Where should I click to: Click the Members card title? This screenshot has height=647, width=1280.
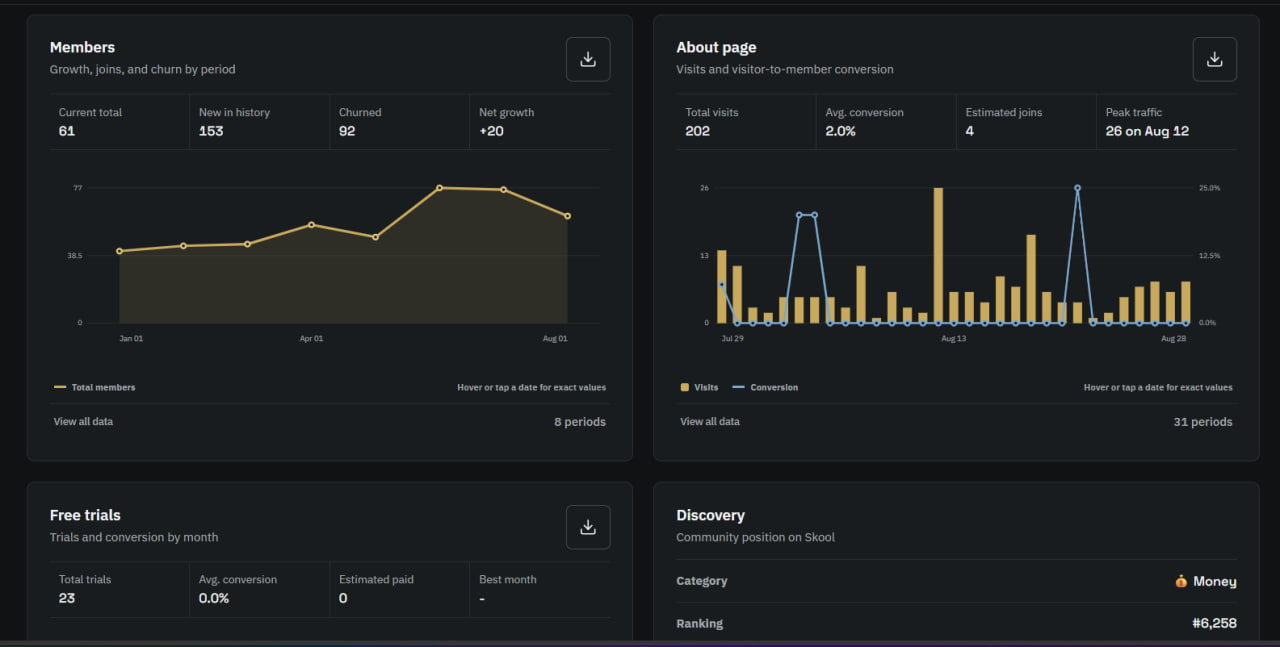tap(82, 47)
